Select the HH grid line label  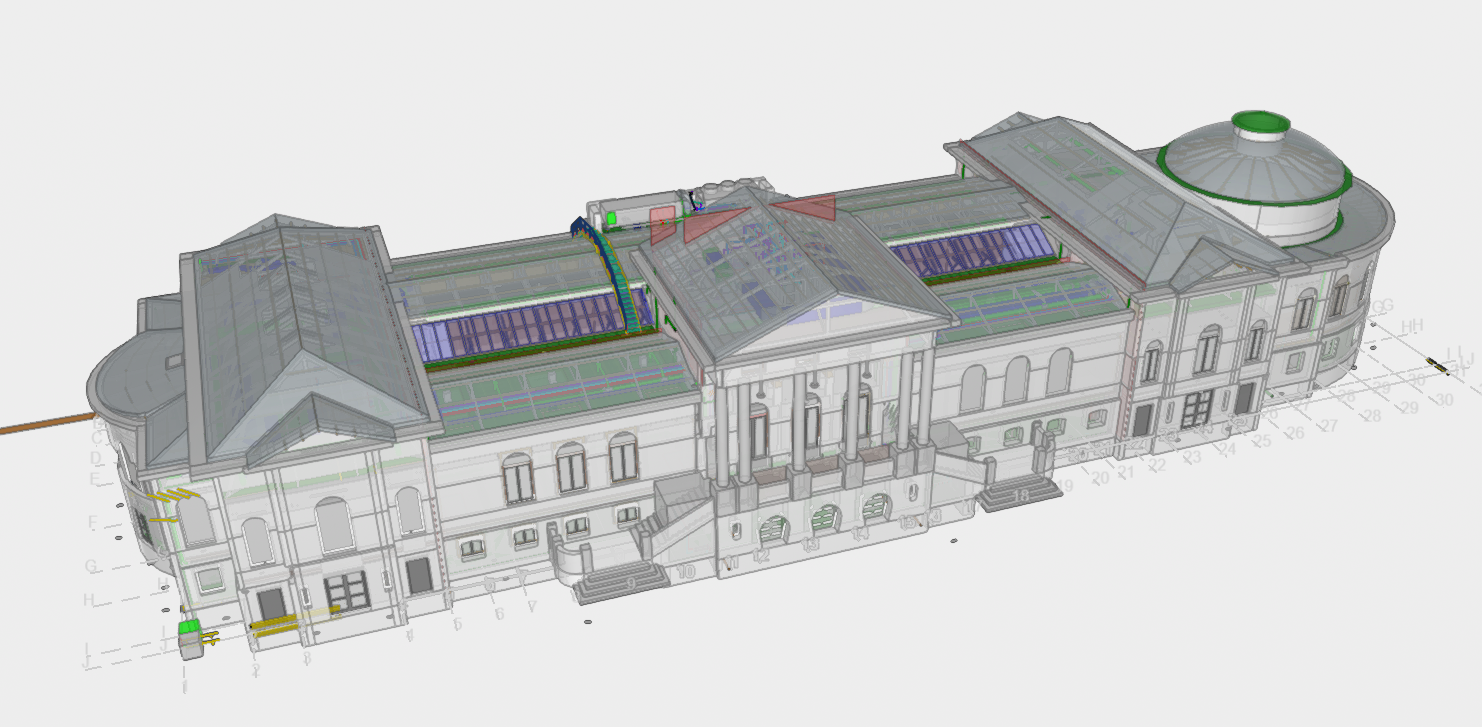click(1412, 327)
